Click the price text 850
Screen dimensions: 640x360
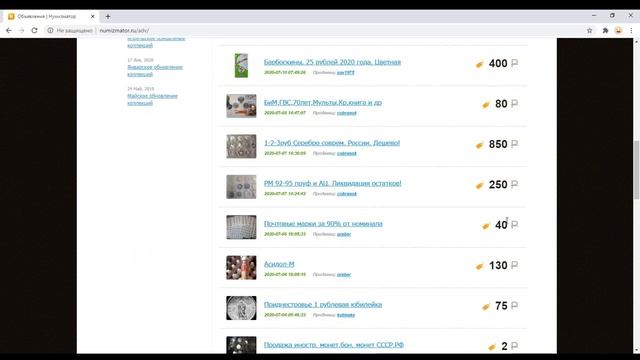tap(498, 144)
